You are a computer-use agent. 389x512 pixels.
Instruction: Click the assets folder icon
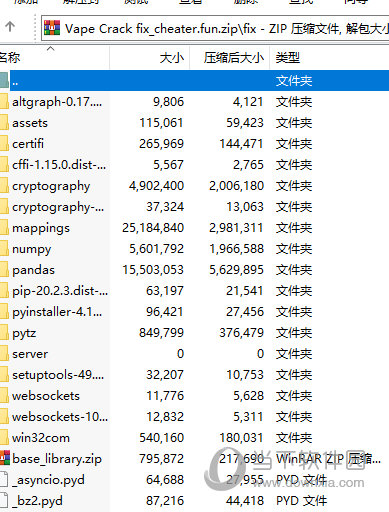4,123
